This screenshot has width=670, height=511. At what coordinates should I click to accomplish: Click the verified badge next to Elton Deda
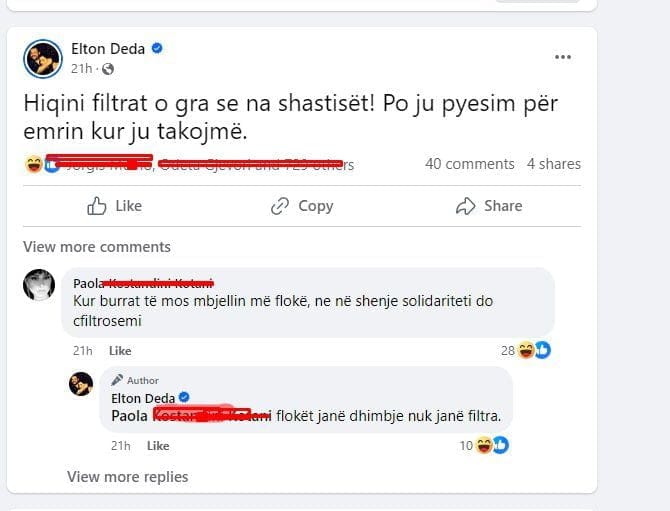point(157,48)
